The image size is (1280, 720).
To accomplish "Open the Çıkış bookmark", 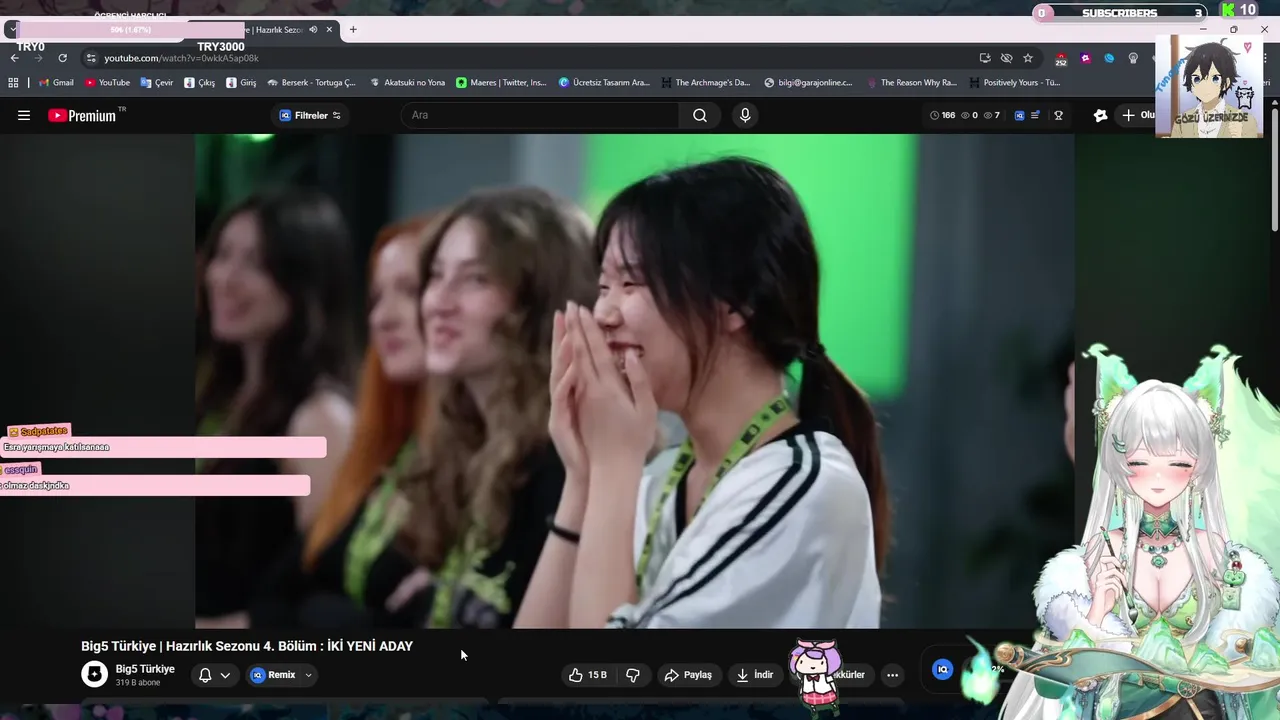I will 199,83.
